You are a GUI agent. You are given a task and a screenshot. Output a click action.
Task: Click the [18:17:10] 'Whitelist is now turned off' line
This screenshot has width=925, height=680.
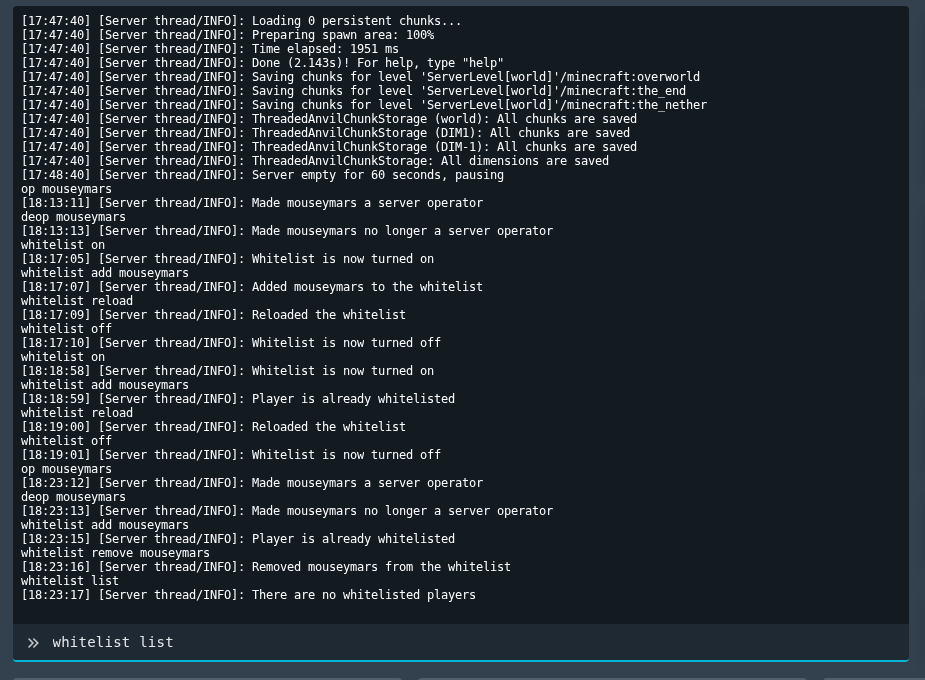[231, 343]
